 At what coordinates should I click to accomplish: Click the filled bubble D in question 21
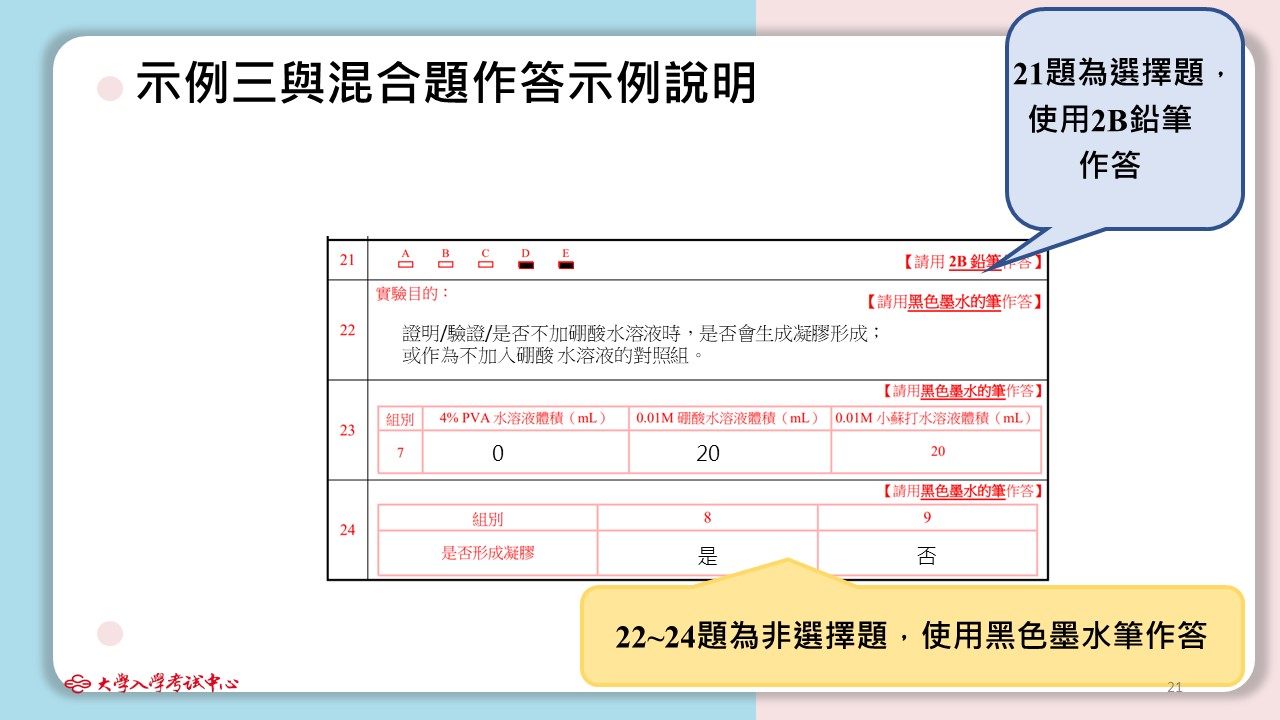click(525, 265)
